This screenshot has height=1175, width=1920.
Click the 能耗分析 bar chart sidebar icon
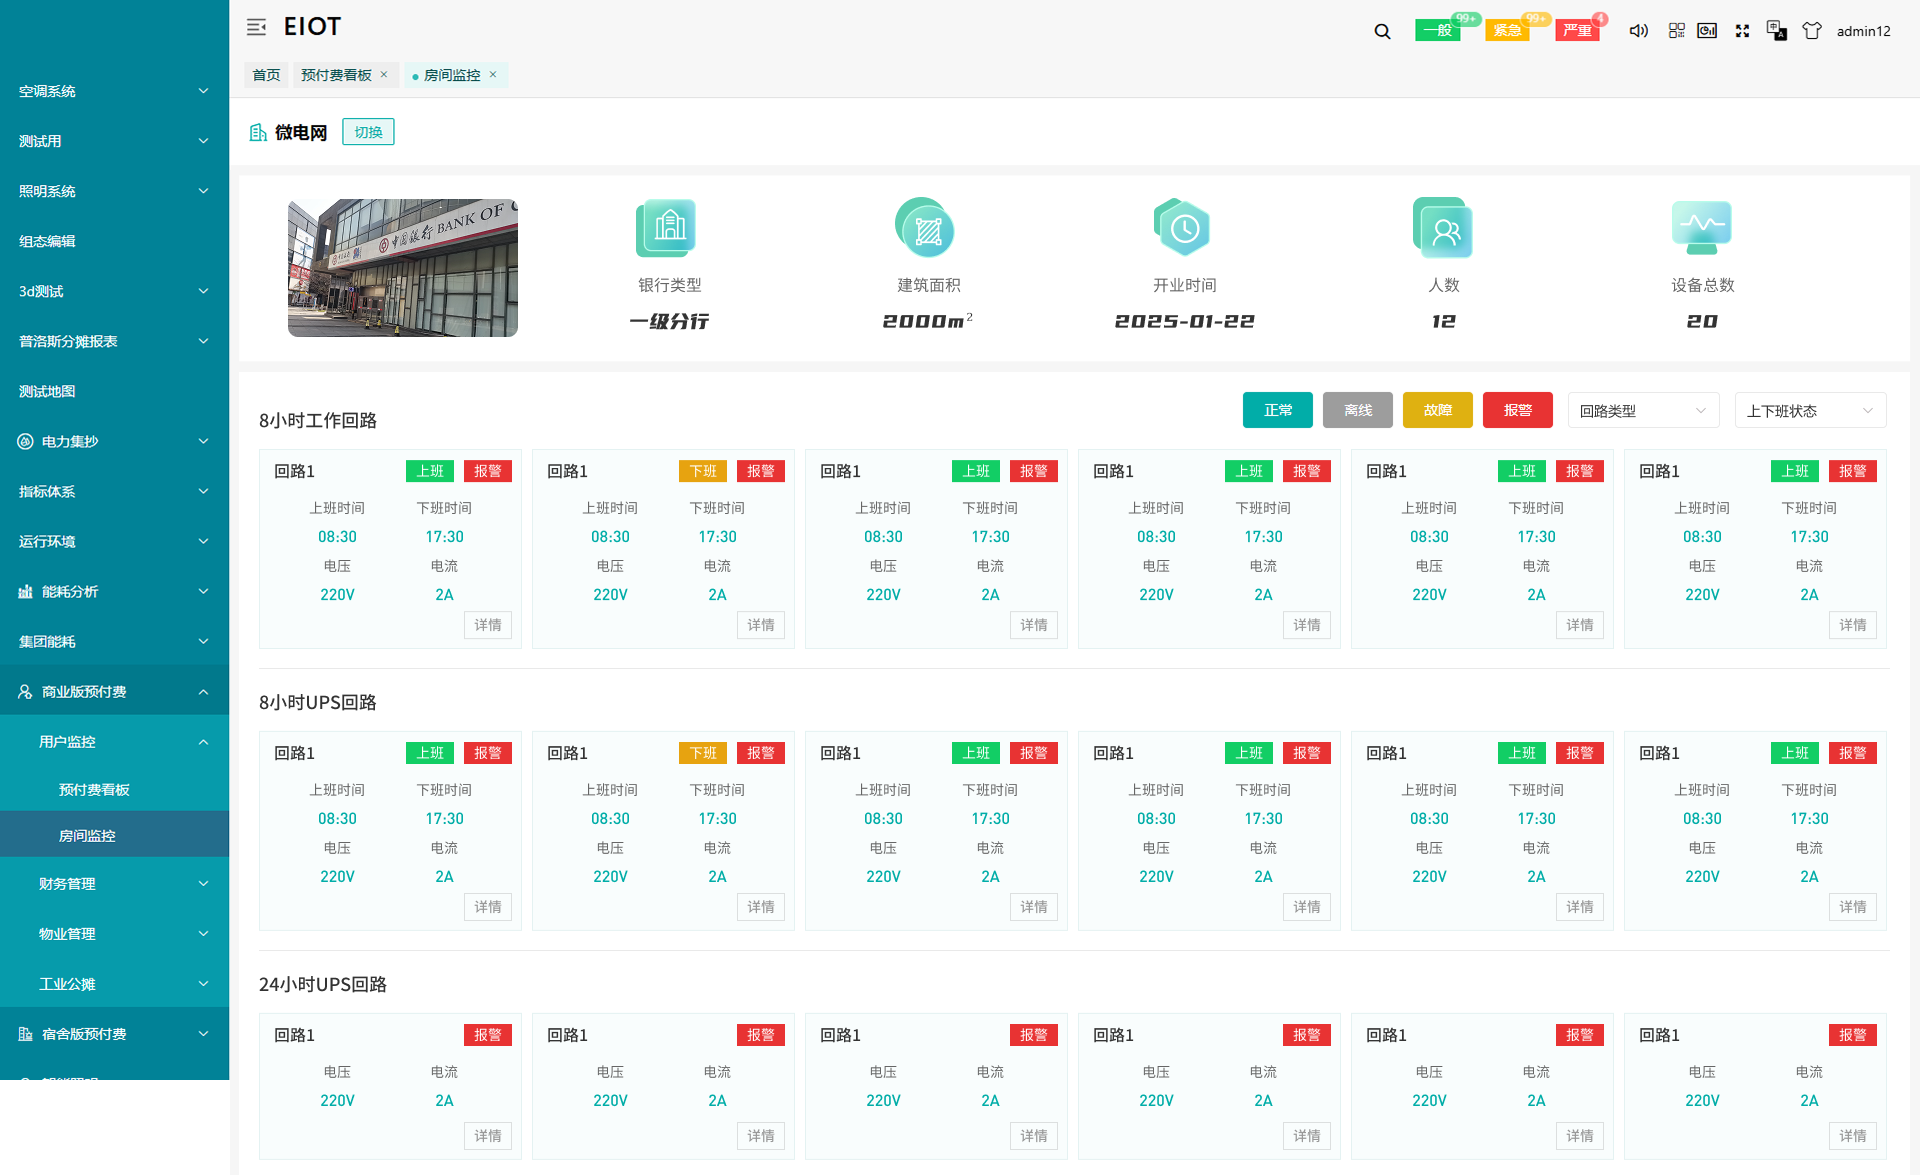pyautogui.click(x=26, y=591)
